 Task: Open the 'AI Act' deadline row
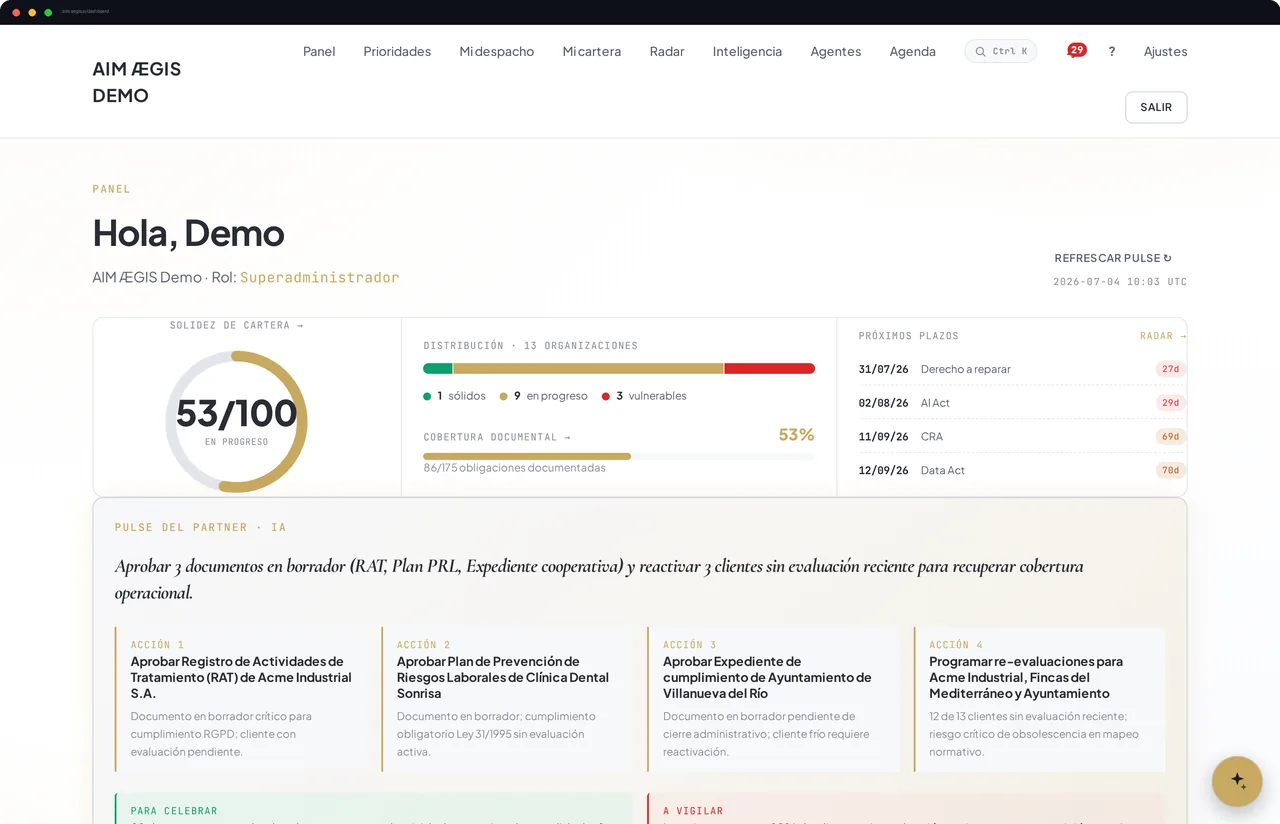pos(1022,403)
